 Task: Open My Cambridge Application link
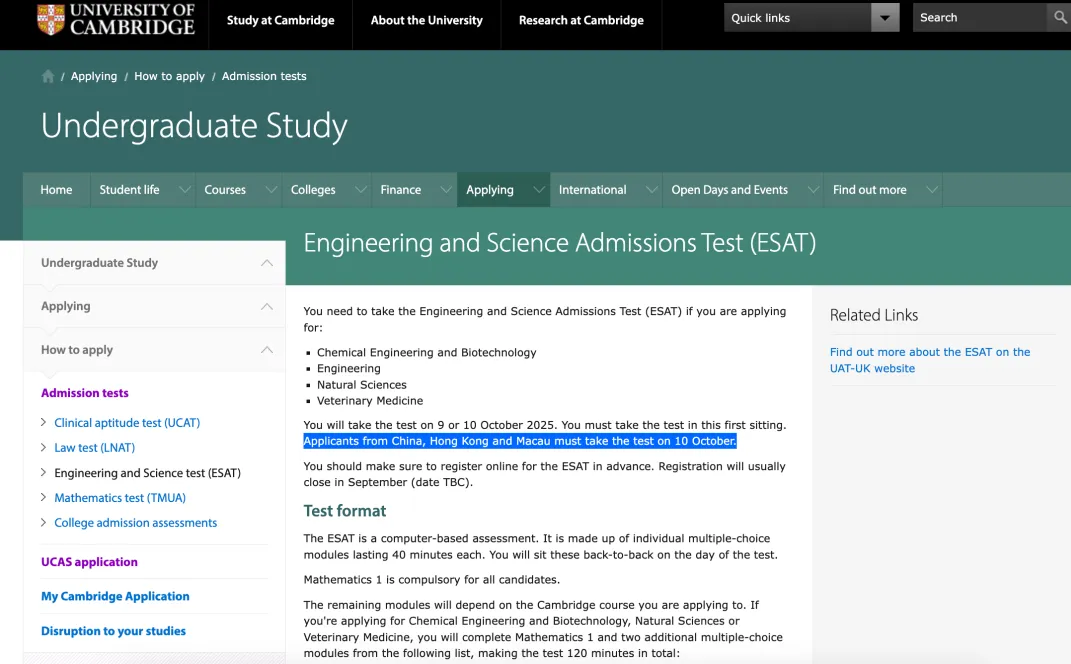(115, 596)
